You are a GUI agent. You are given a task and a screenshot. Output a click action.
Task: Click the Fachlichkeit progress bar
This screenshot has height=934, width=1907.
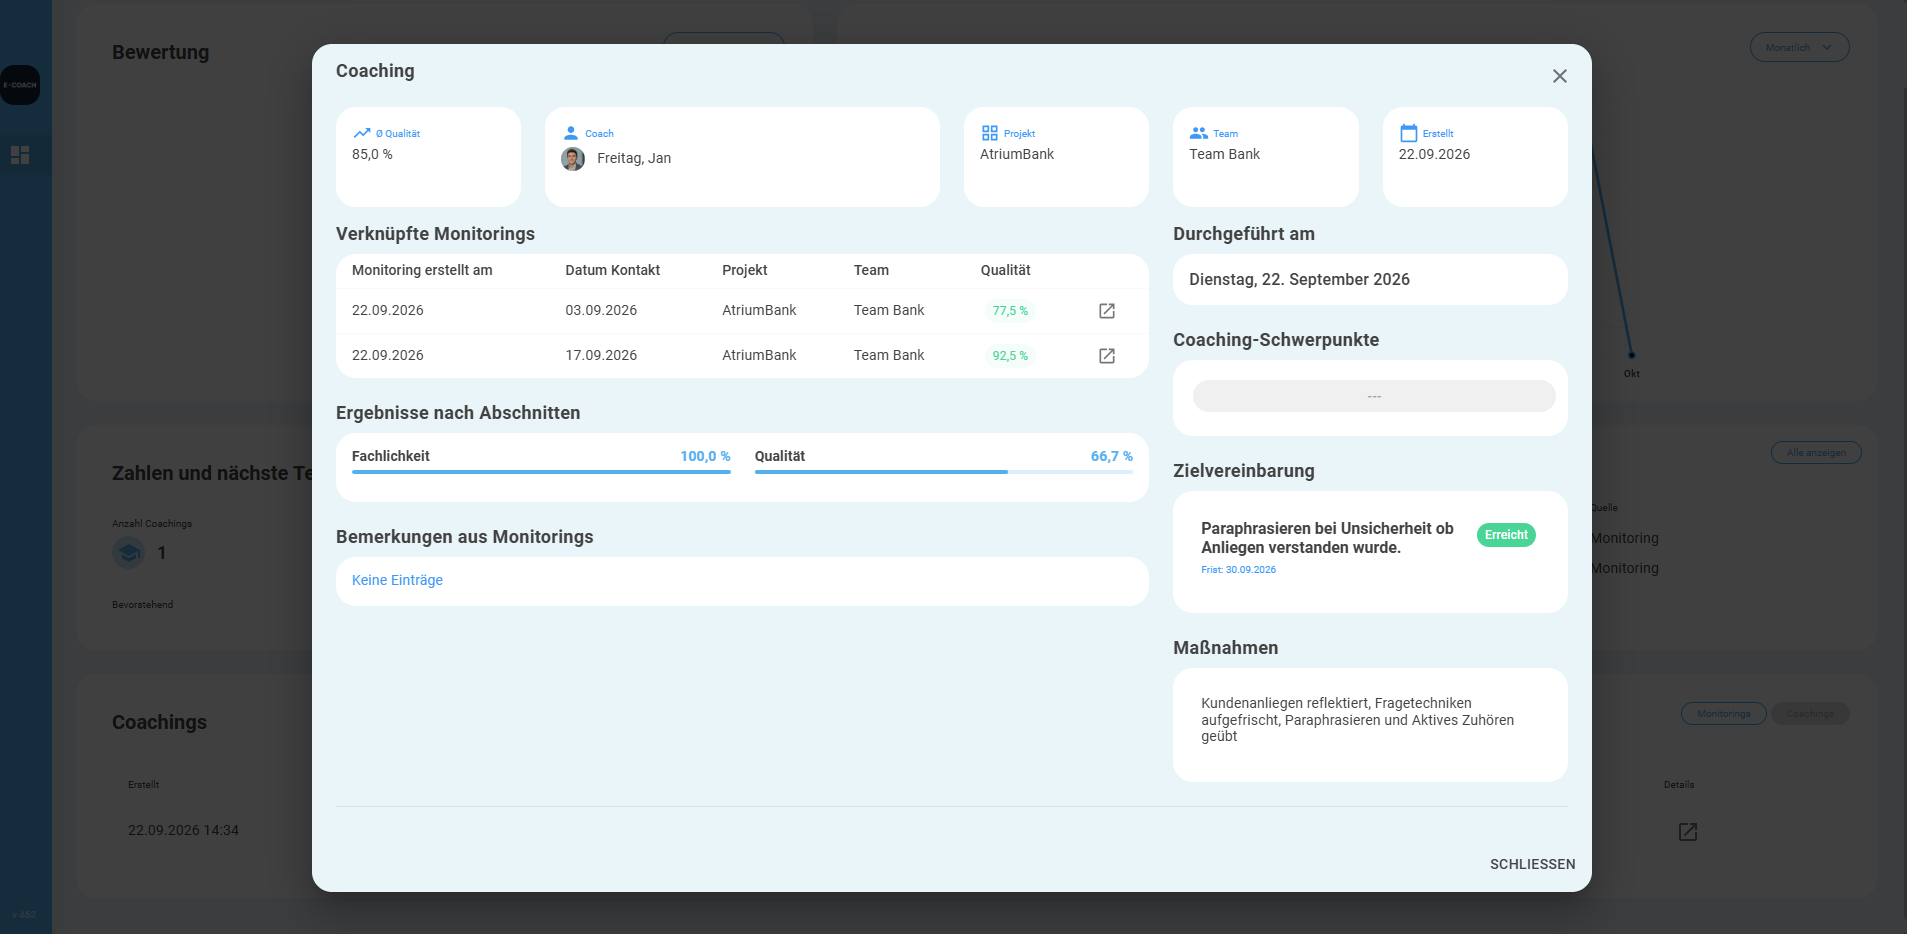point(541,472)
